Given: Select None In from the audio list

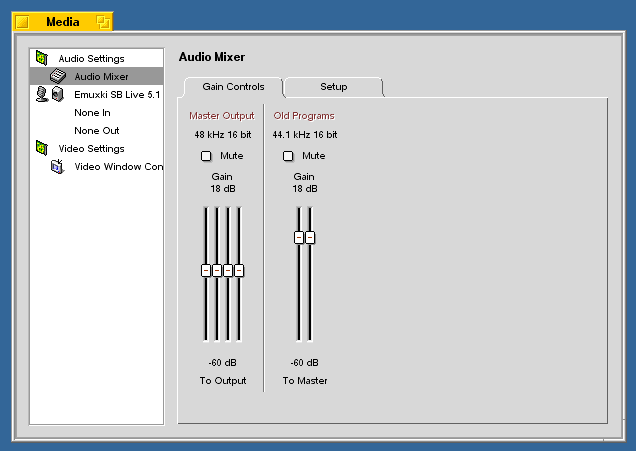Looking at the screenshot, I should click(x=92, y=113).
